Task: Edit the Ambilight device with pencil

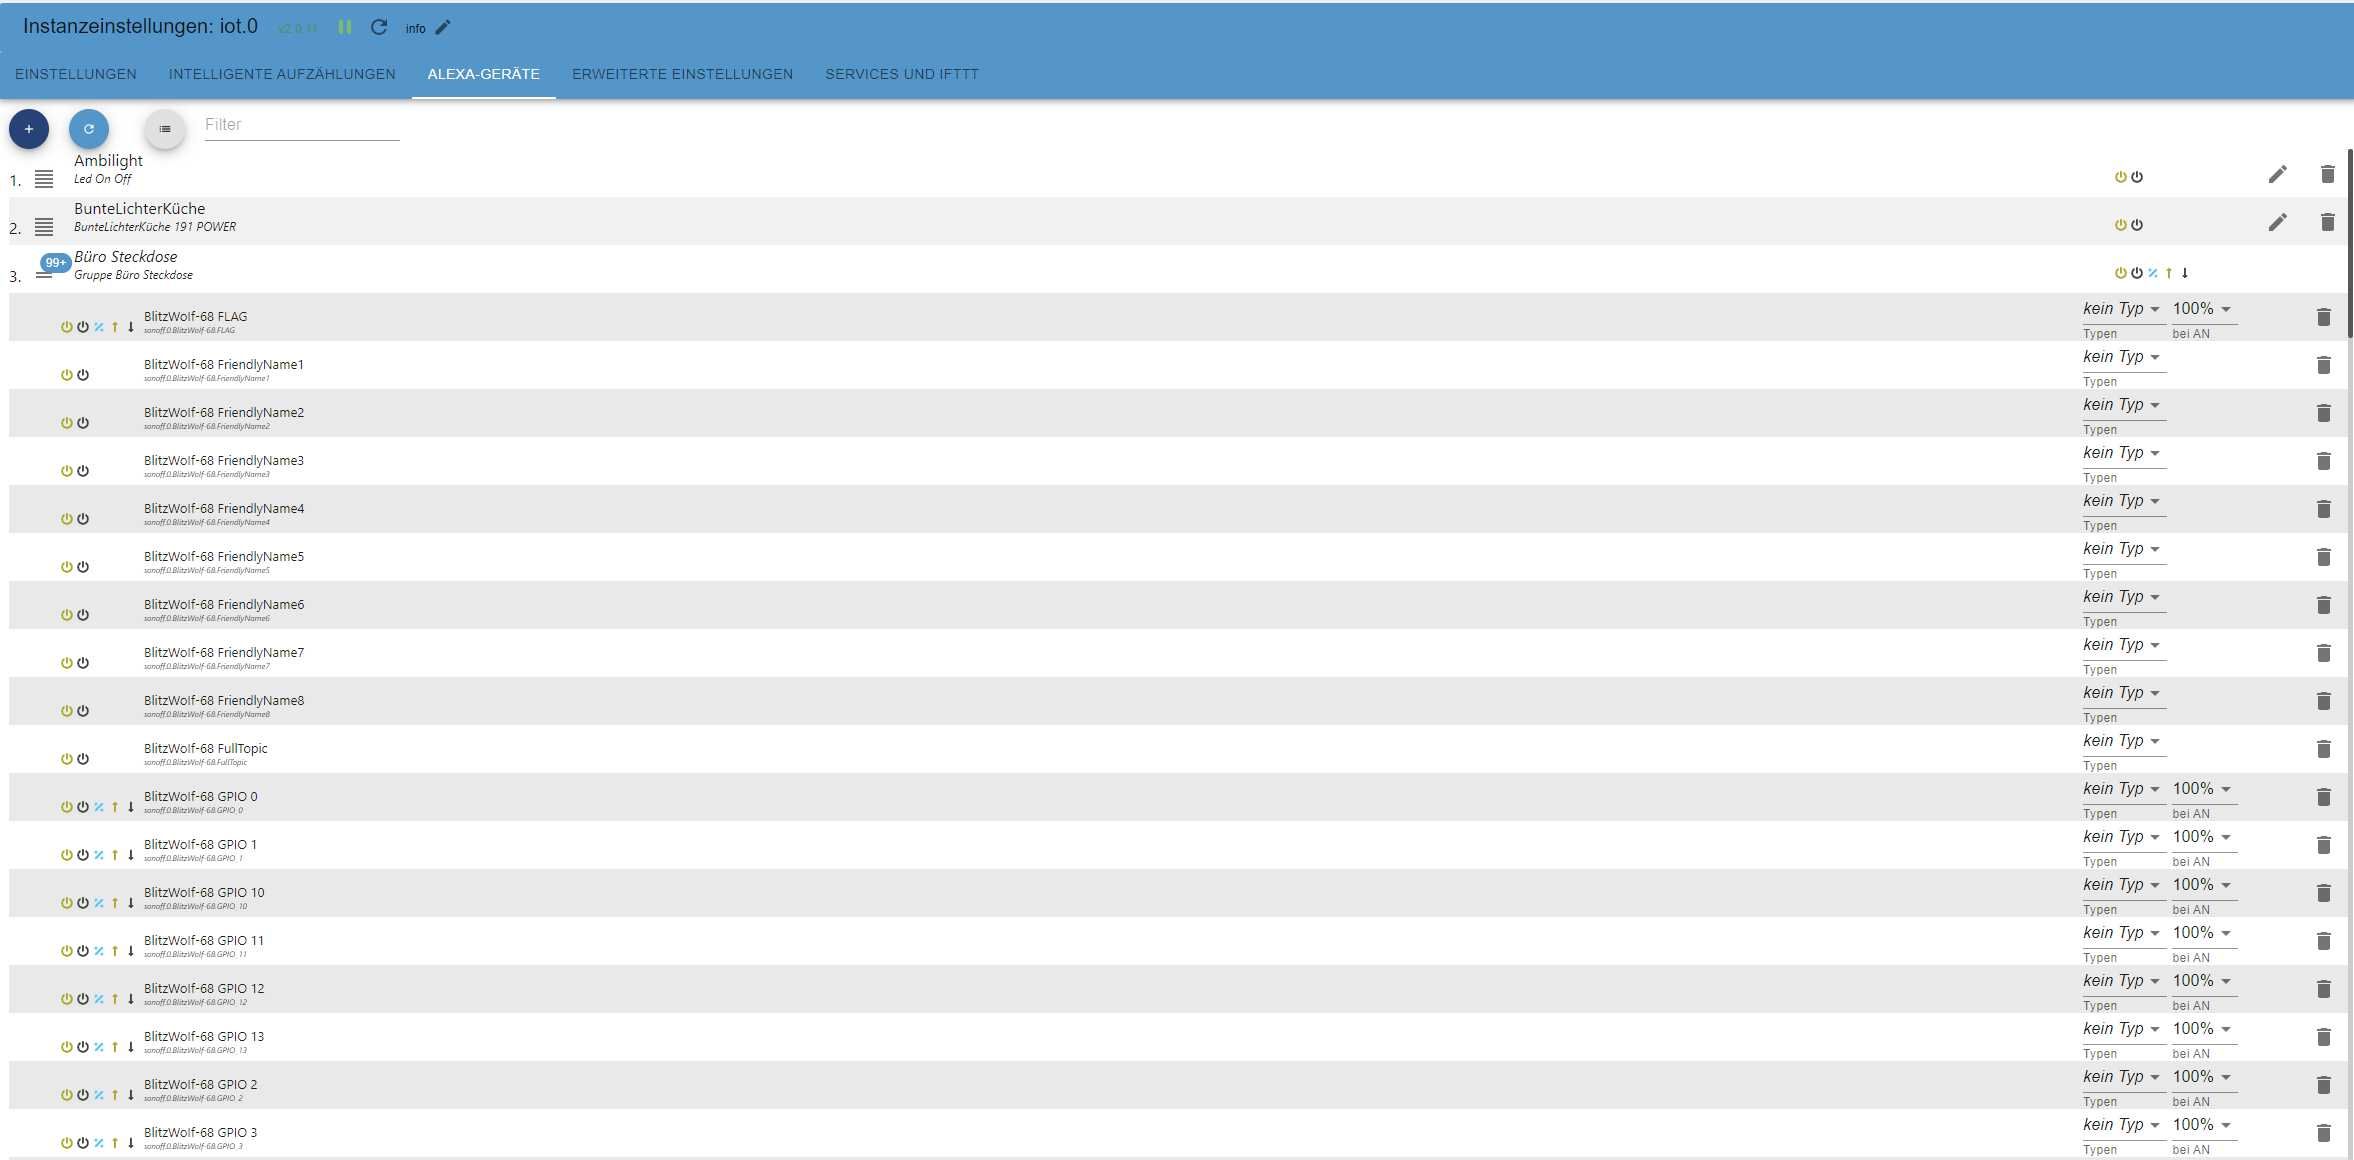Action: click(x=2277, y=175)
